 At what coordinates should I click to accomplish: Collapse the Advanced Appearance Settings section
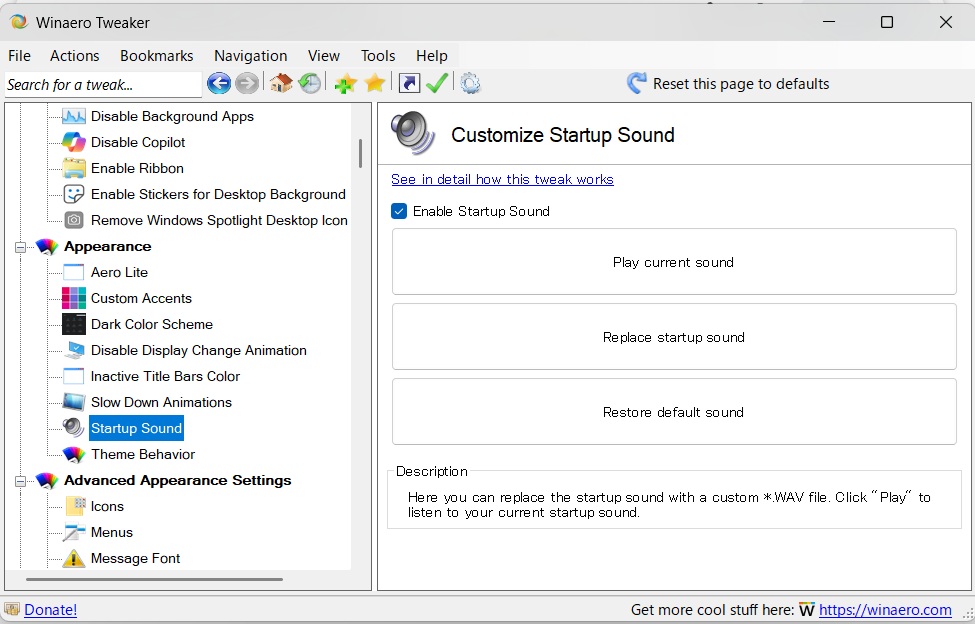(19, 481)
